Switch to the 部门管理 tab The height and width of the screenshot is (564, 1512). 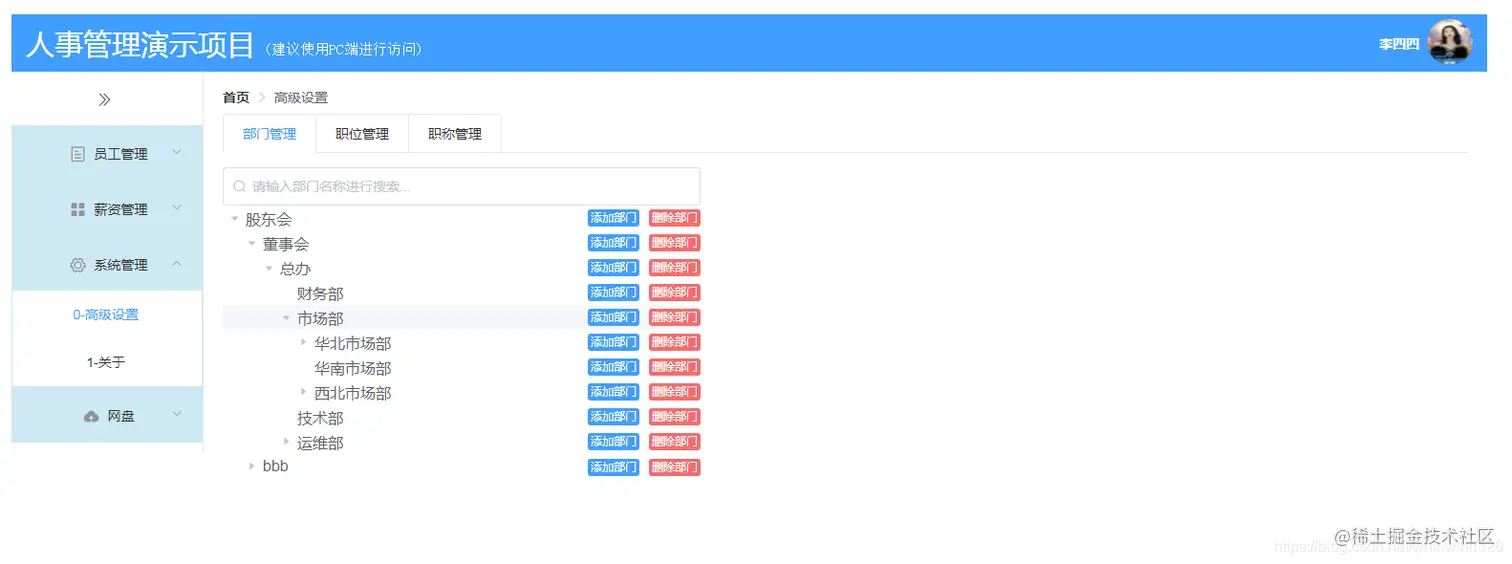[270, 134]
